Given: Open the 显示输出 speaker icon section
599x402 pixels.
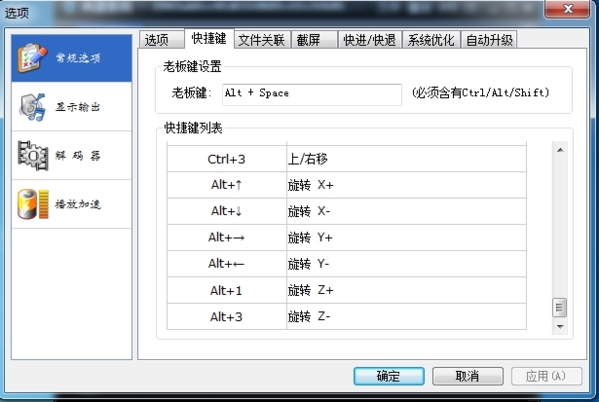Looking at the screenshot, I should [32, 107].
